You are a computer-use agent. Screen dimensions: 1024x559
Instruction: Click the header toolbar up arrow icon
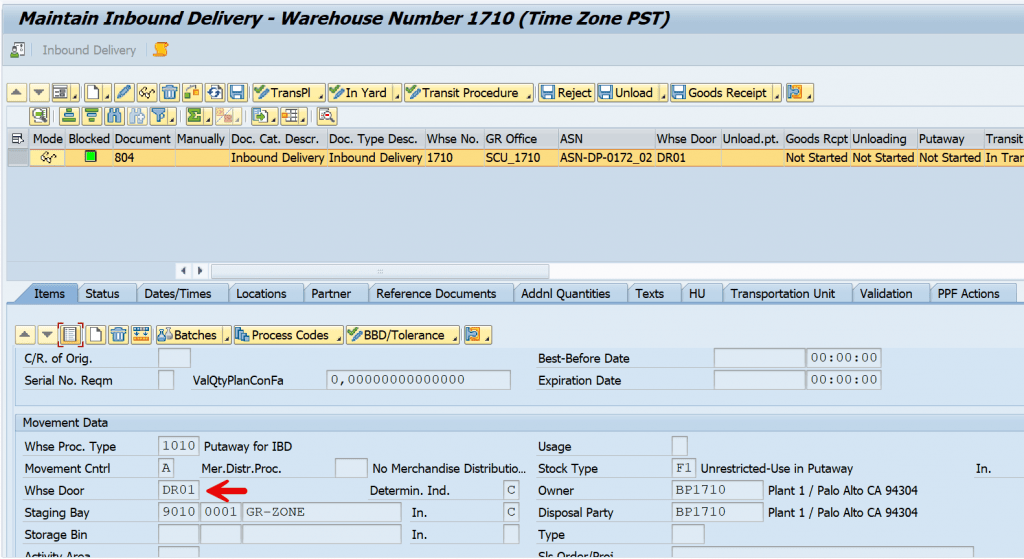coord(16,93)
